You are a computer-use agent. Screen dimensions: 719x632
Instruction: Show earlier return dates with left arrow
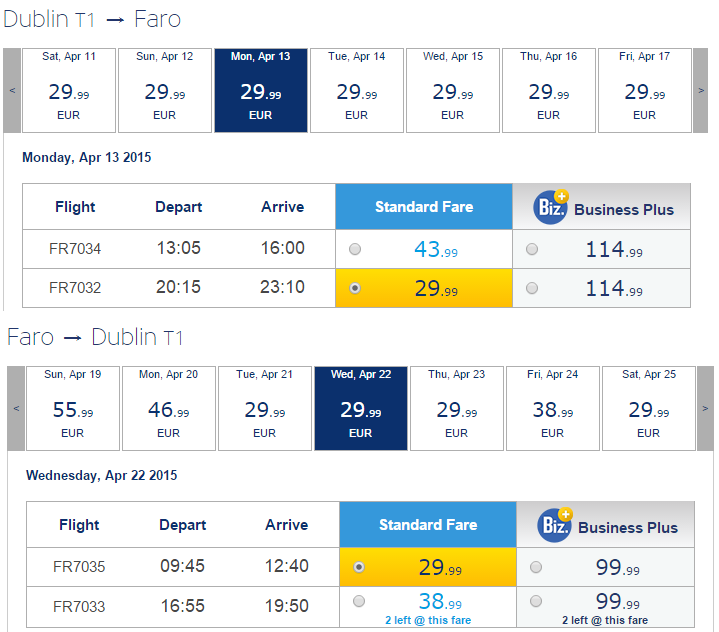coord(16,408)
